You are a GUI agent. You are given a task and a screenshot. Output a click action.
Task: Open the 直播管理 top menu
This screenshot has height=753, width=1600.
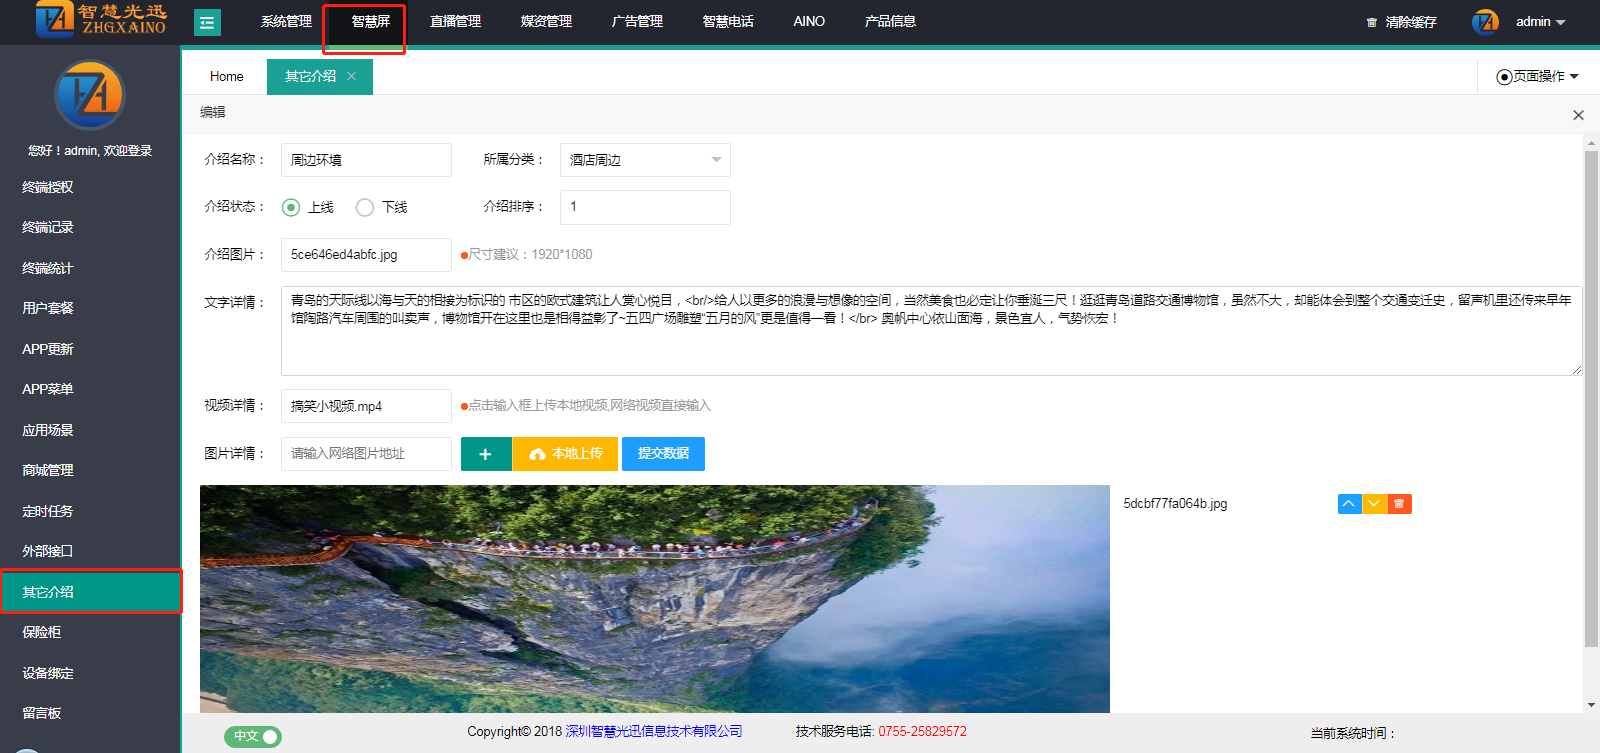[455, 22]
